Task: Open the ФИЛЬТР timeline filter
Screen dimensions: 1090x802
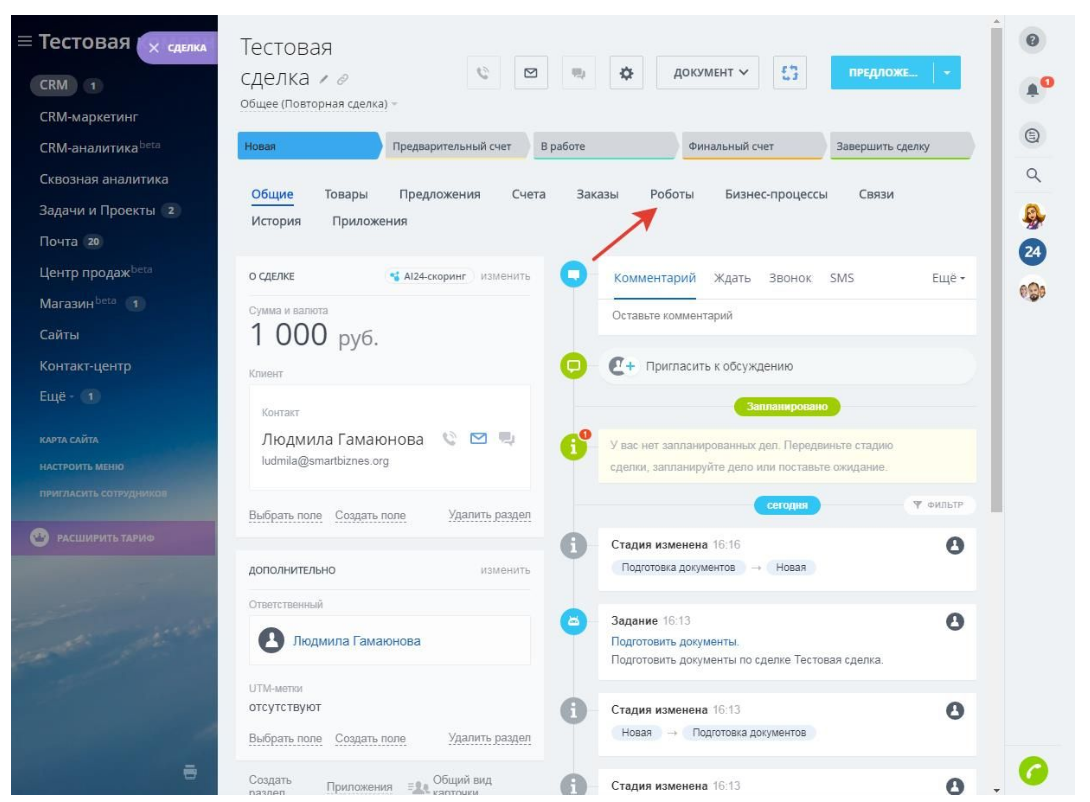Action: point(939,505)
